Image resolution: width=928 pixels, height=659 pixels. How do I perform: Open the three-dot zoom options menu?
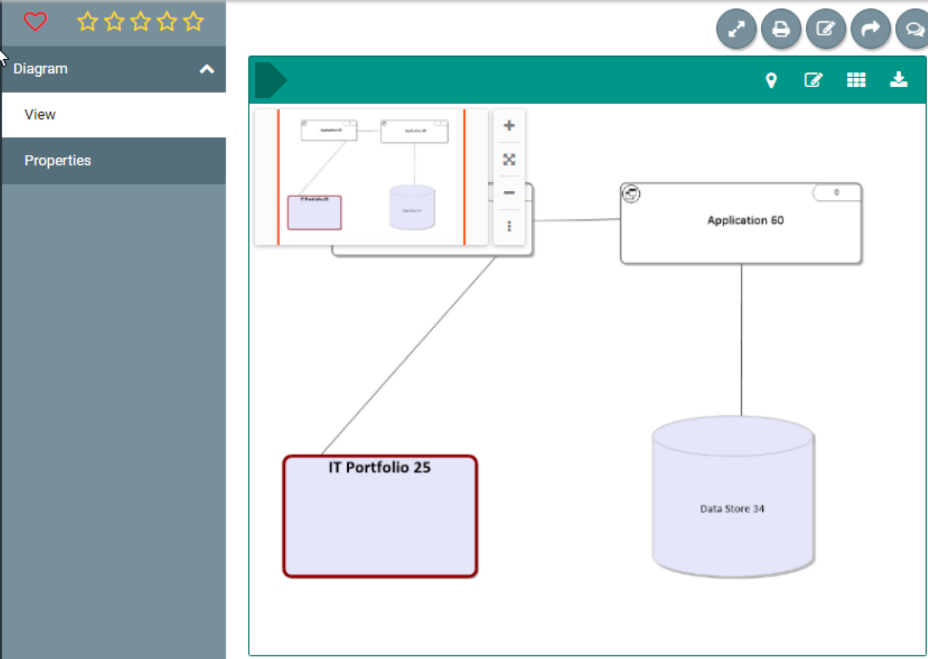tap(509, 226)
